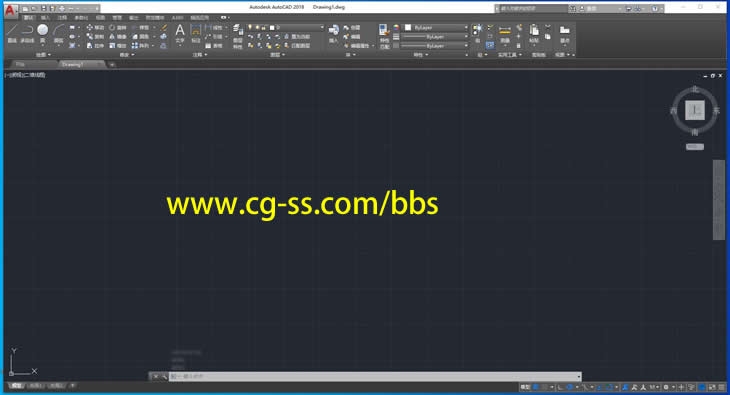Viewport: 730px width, 395px height.
Task: Click the new drawing tab plus button
Action: (x=112, y=64)
